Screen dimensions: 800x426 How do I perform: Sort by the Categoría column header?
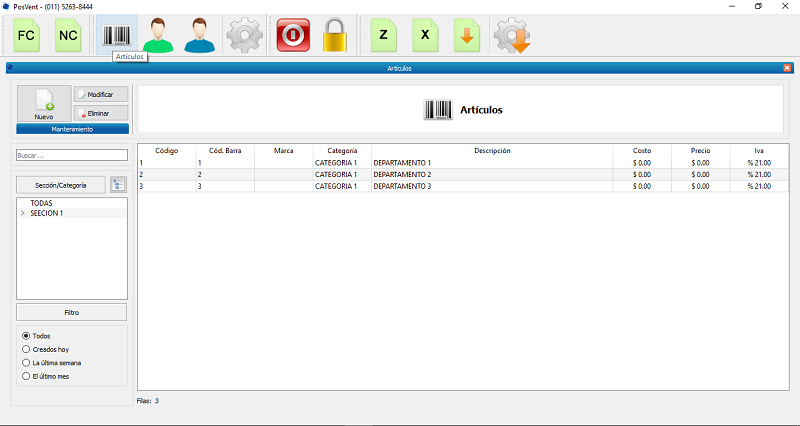pos(342,151)
